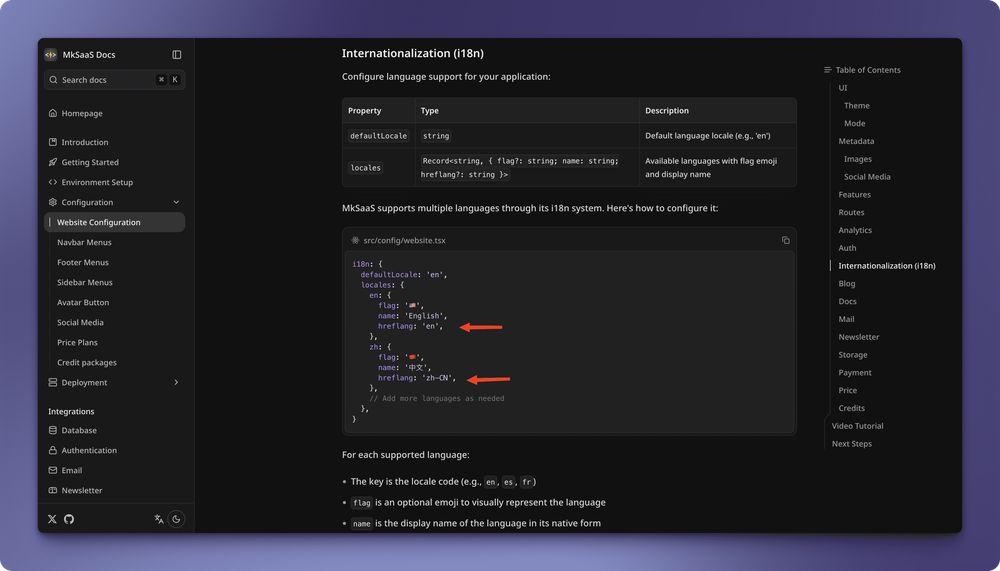Screen dimensions: 1000x571
Task: Click the Table of Contents list icon
Action: click(x=828, y=70)
